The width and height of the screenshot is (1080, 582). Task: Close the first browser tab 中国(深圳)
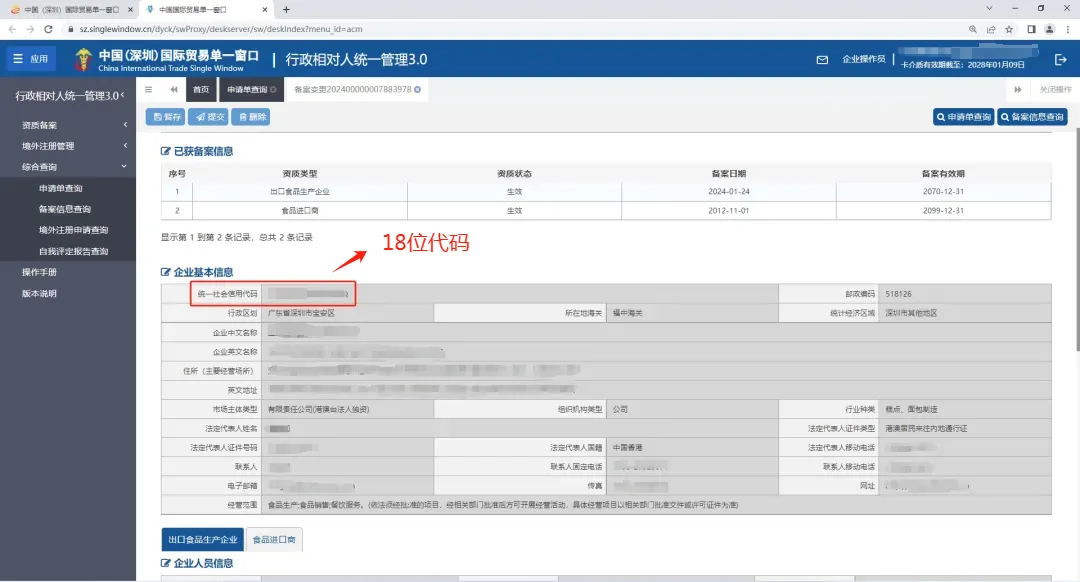(x=130, y=10)
